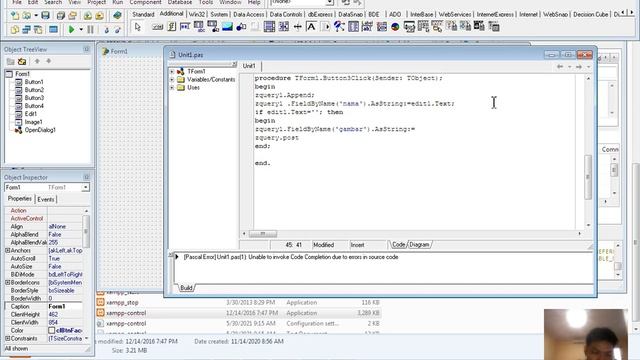Select the Chart component pie icon
This screenshot has height=360, width=640.
pyautogui.click(x=395, y=27)
